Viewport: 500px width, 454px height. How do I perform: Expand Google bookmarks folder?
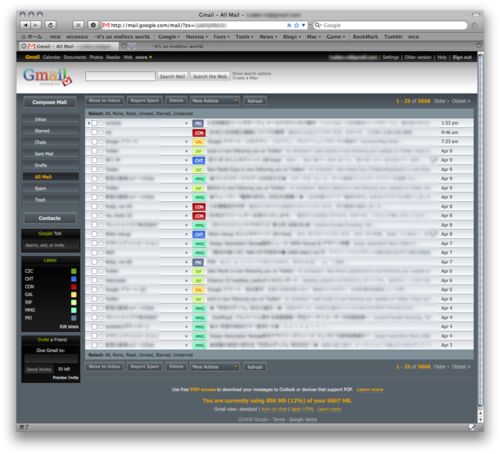coord(169,37)
